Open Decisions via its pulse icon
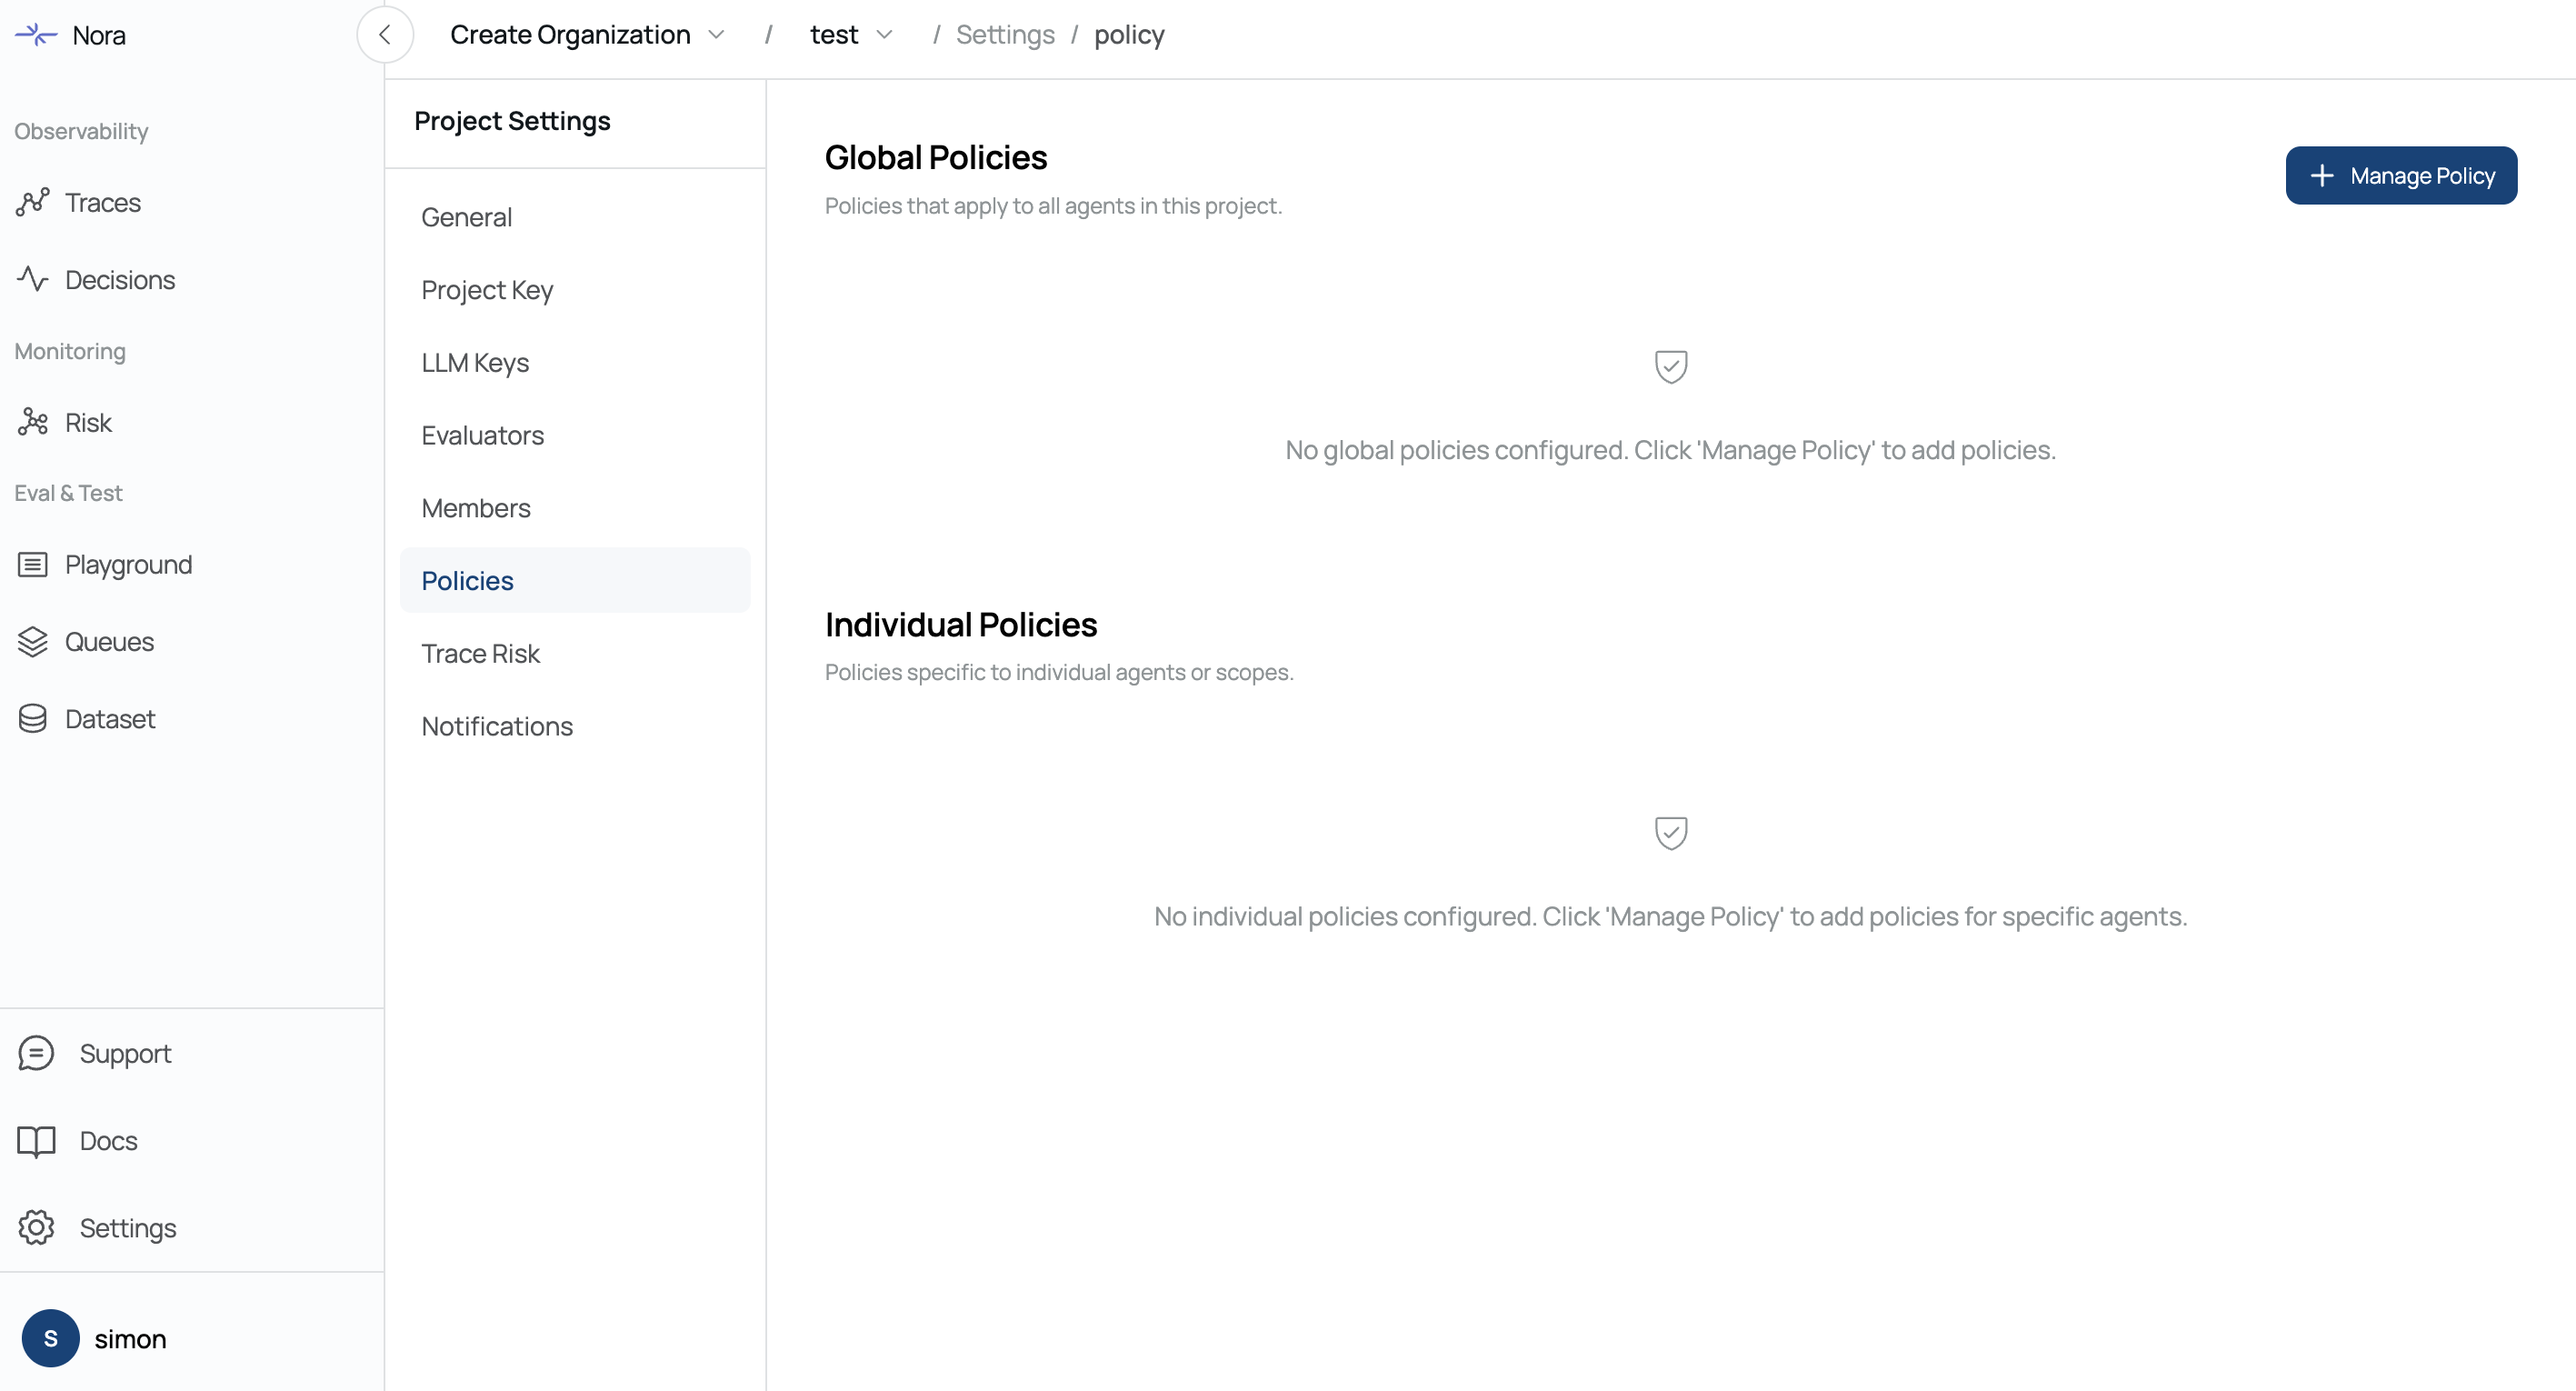Image resolution: width=2576 pixels, height=1391 pixels. [x=32, y=279]
